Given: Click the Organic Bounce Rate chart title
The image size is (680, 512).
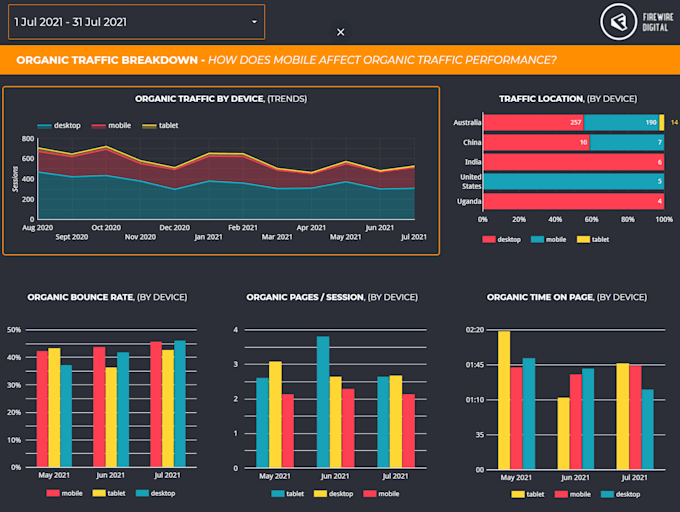Looking at the screenshot, I should (107, 297).
